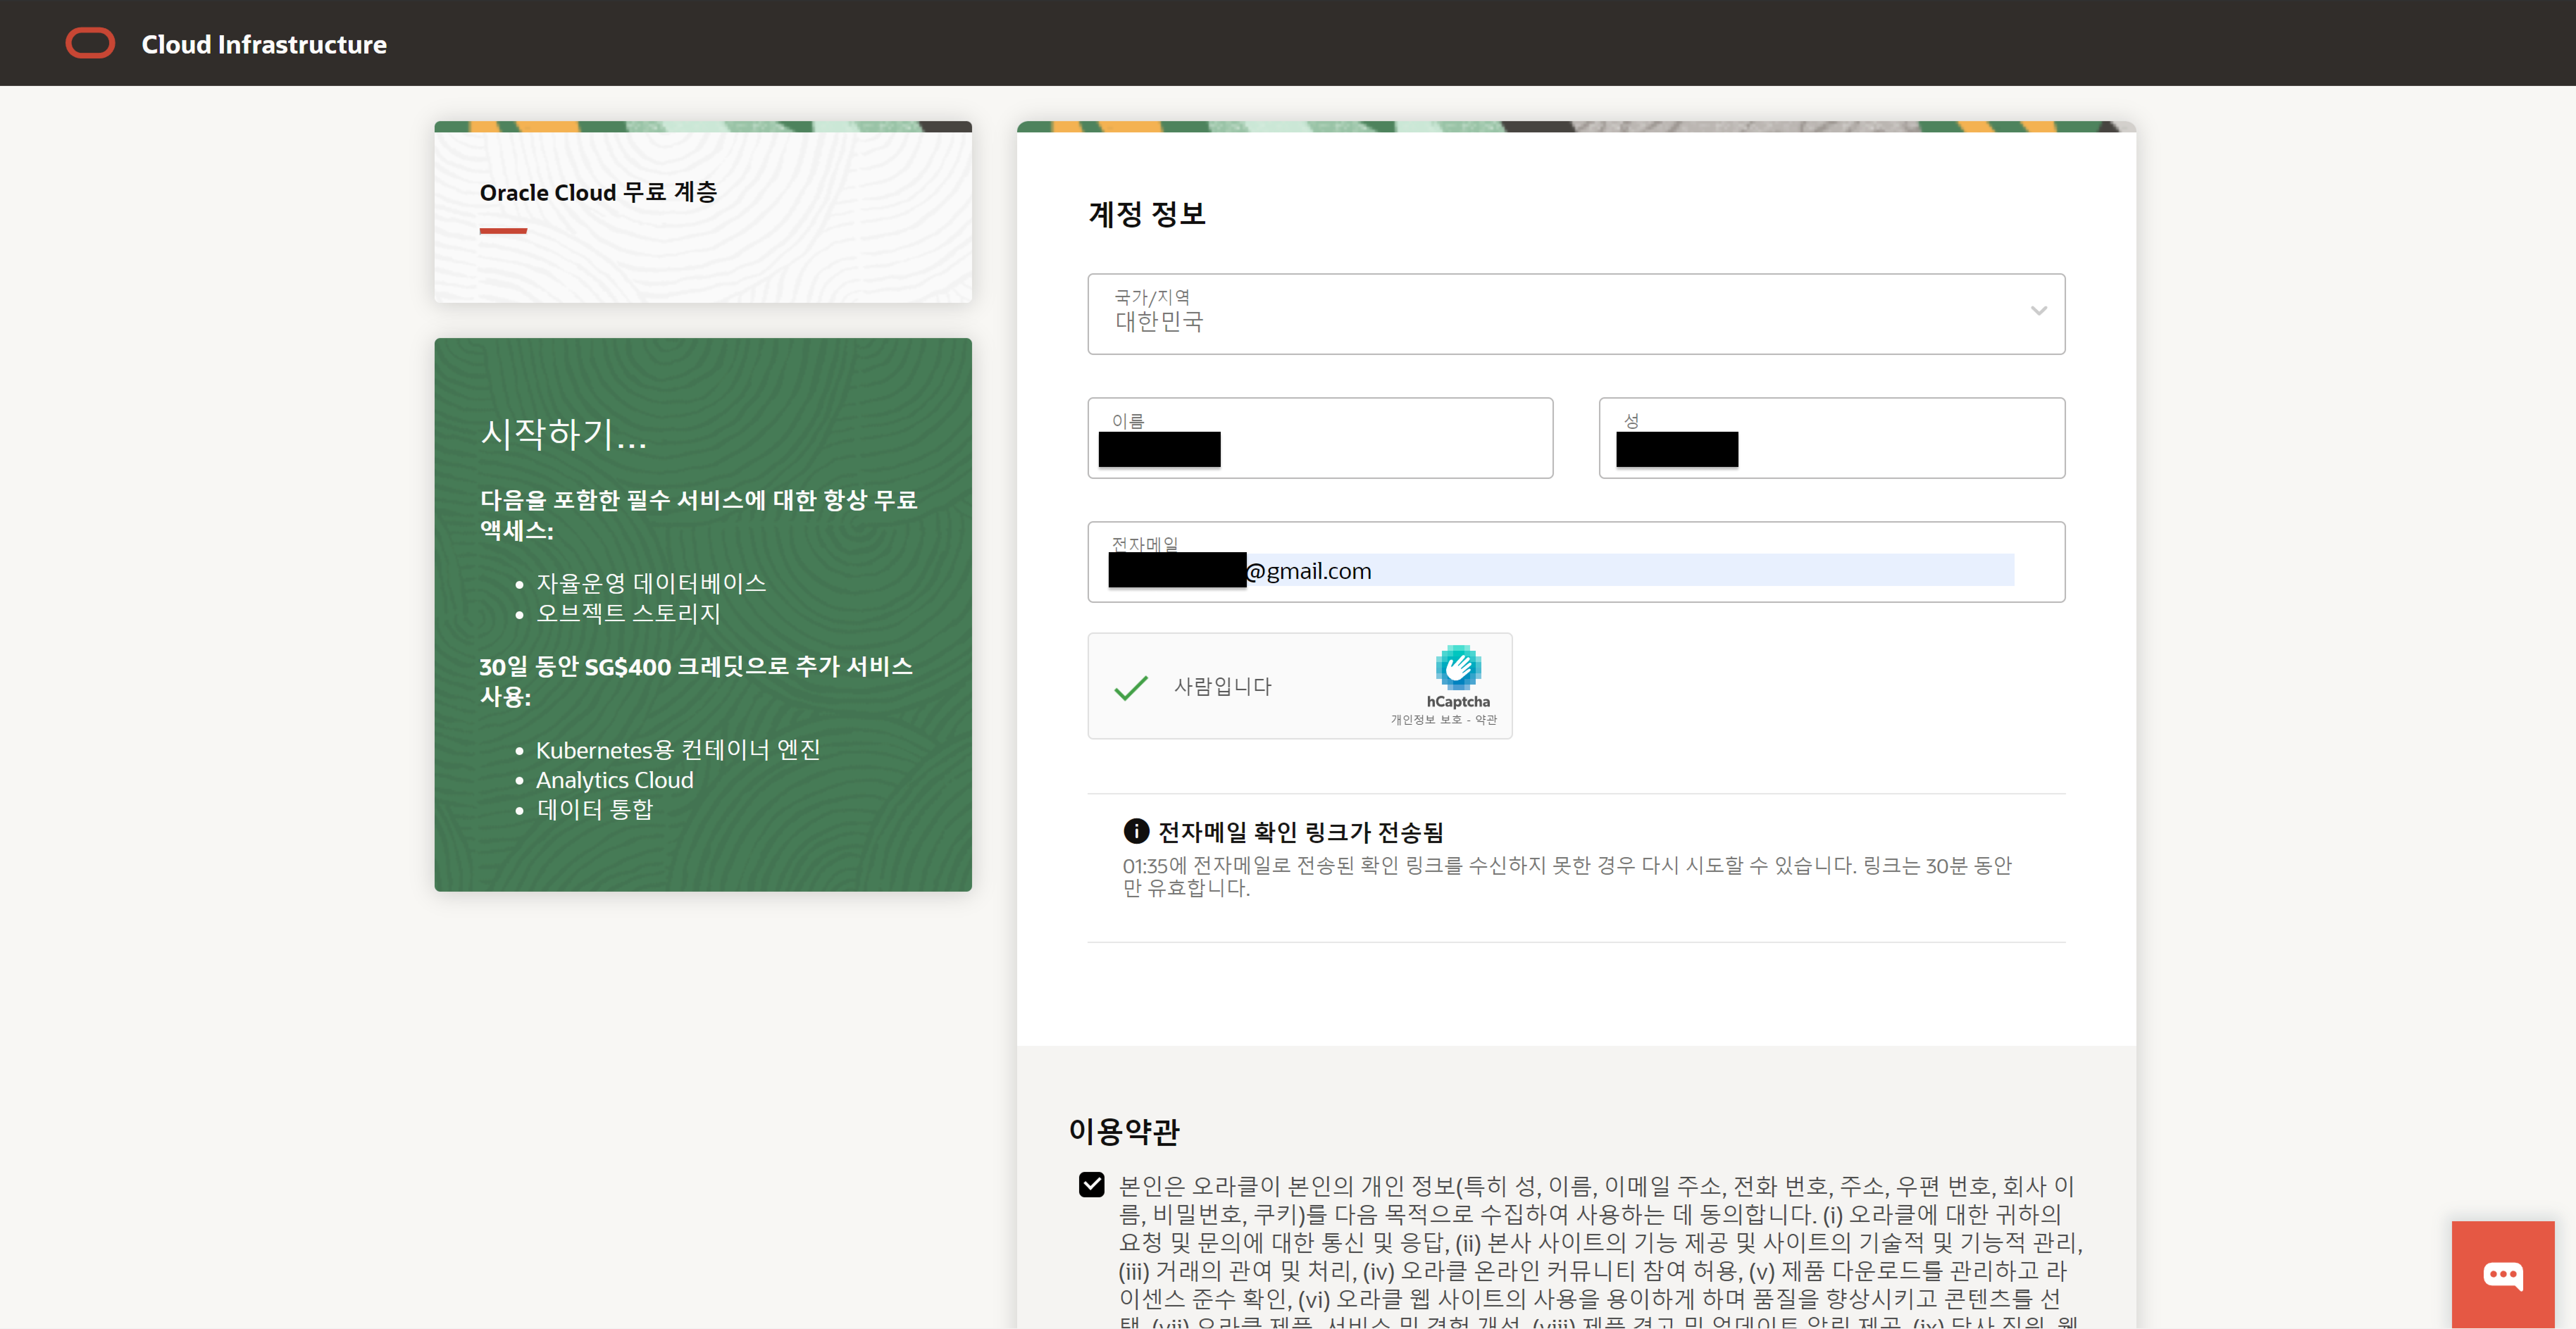Click the 이용약관 section heading
Image resolution: width=2576 pixels, height=1329 pixels.
(x=1123, y=1131)
